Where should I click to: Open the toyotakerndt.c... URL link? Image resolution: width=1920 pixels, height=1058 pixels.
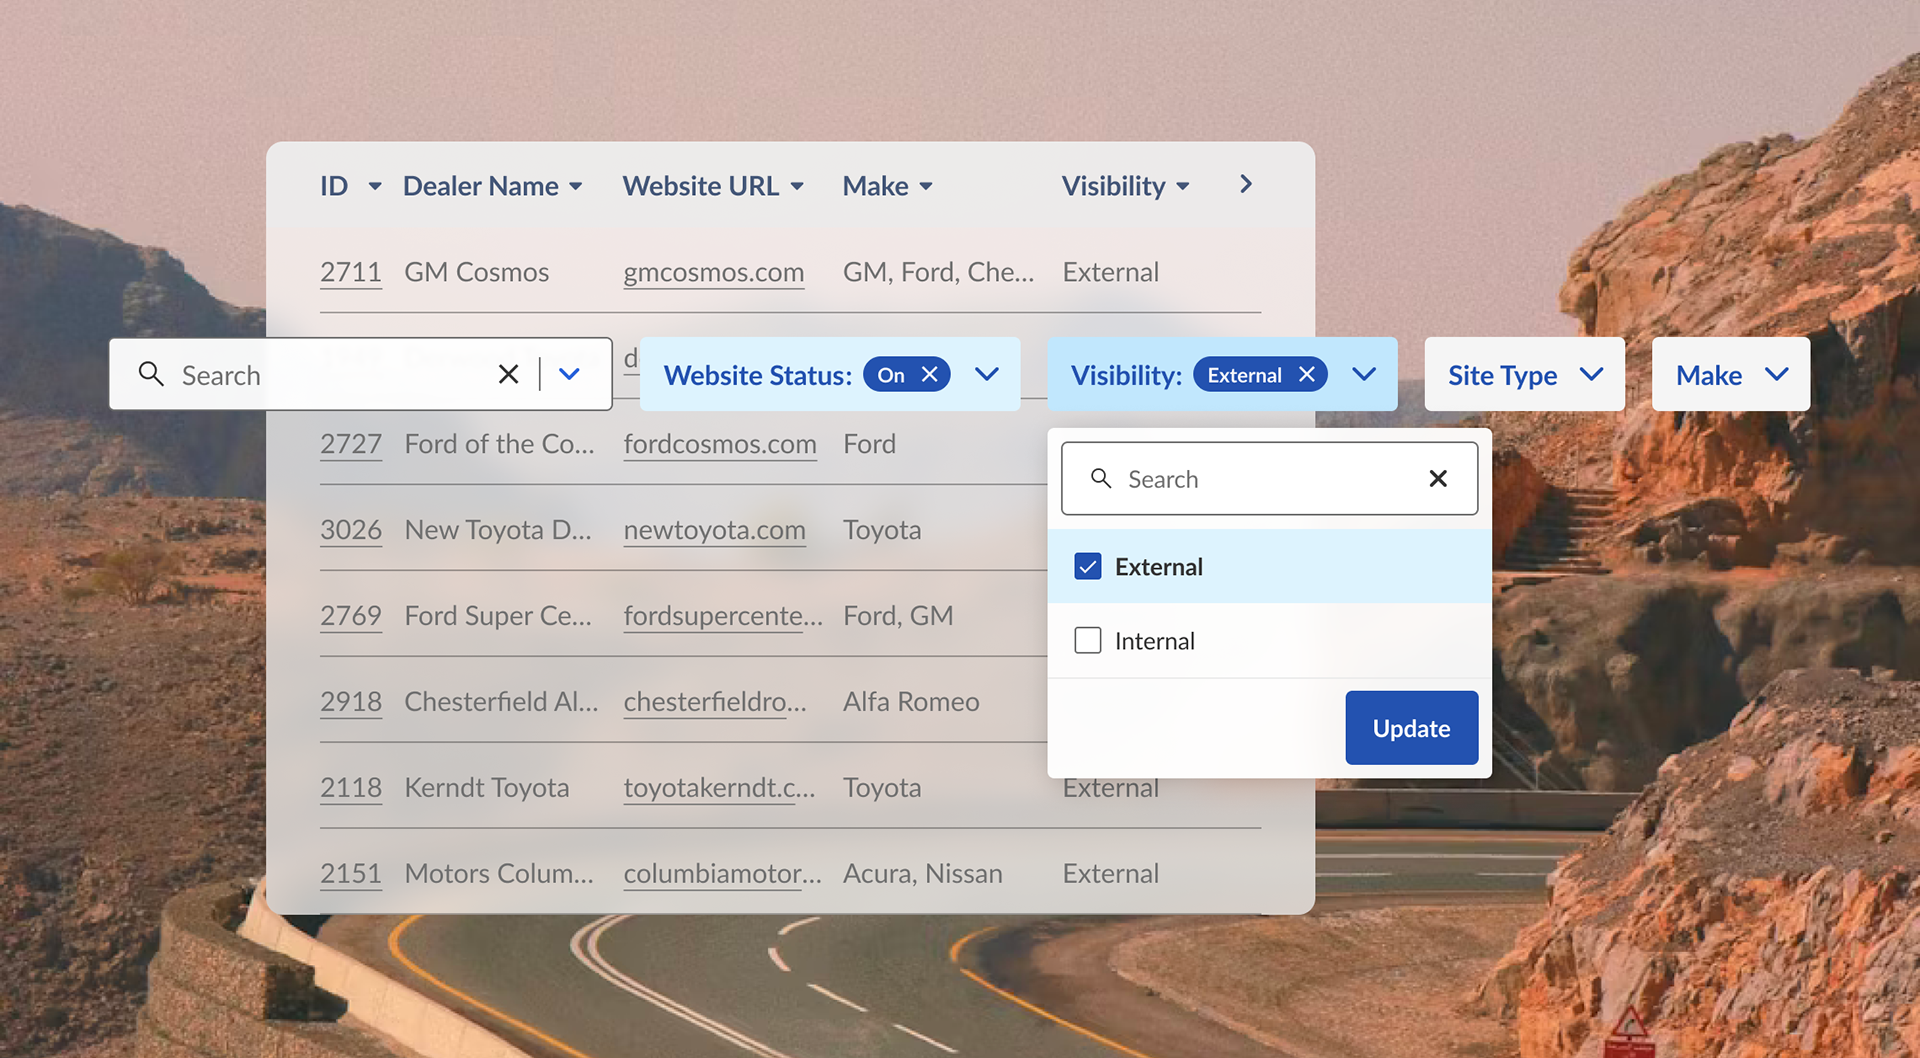(x=720, y=788)
